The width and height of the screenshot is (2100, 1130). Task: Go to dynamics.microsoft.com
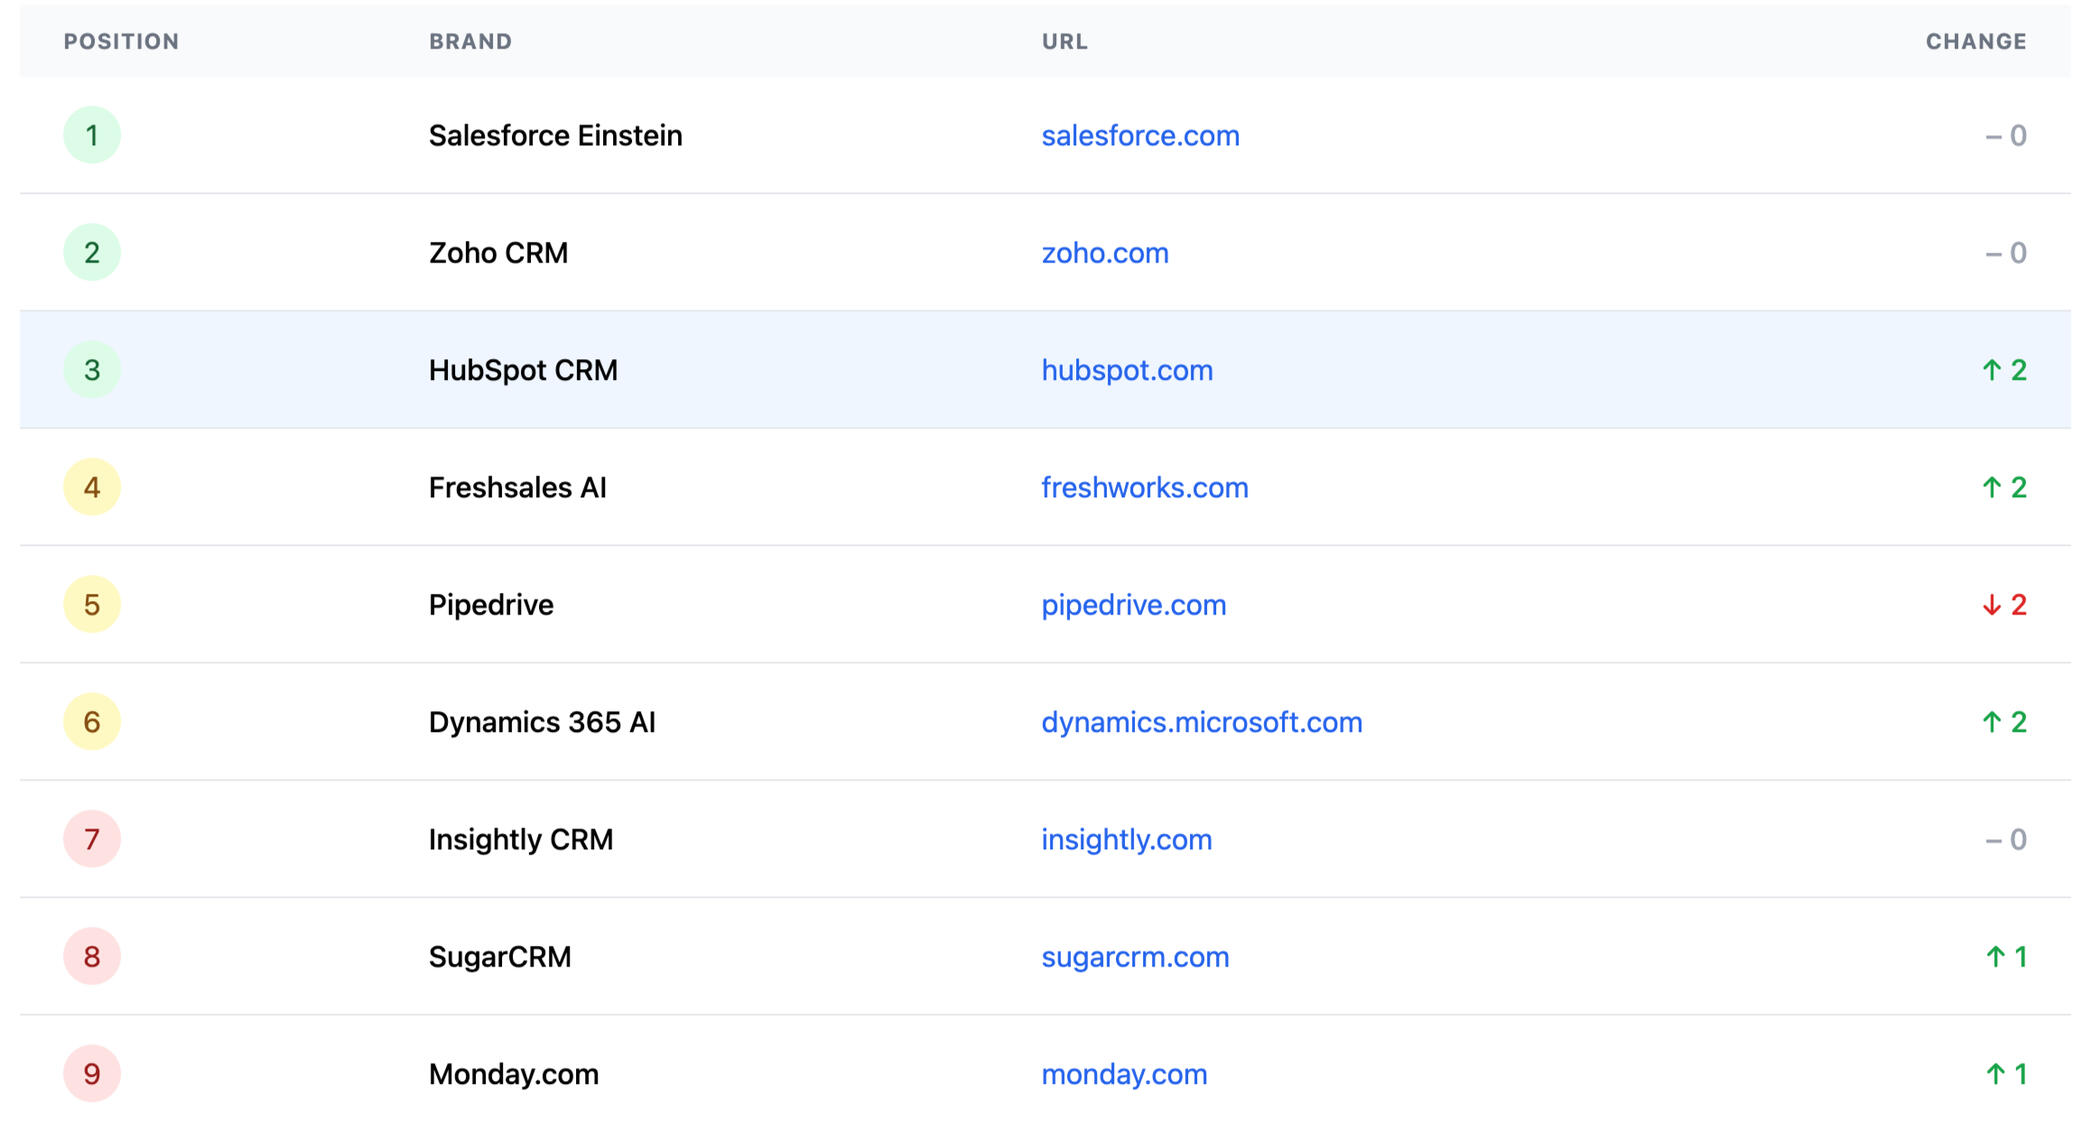1202,722
